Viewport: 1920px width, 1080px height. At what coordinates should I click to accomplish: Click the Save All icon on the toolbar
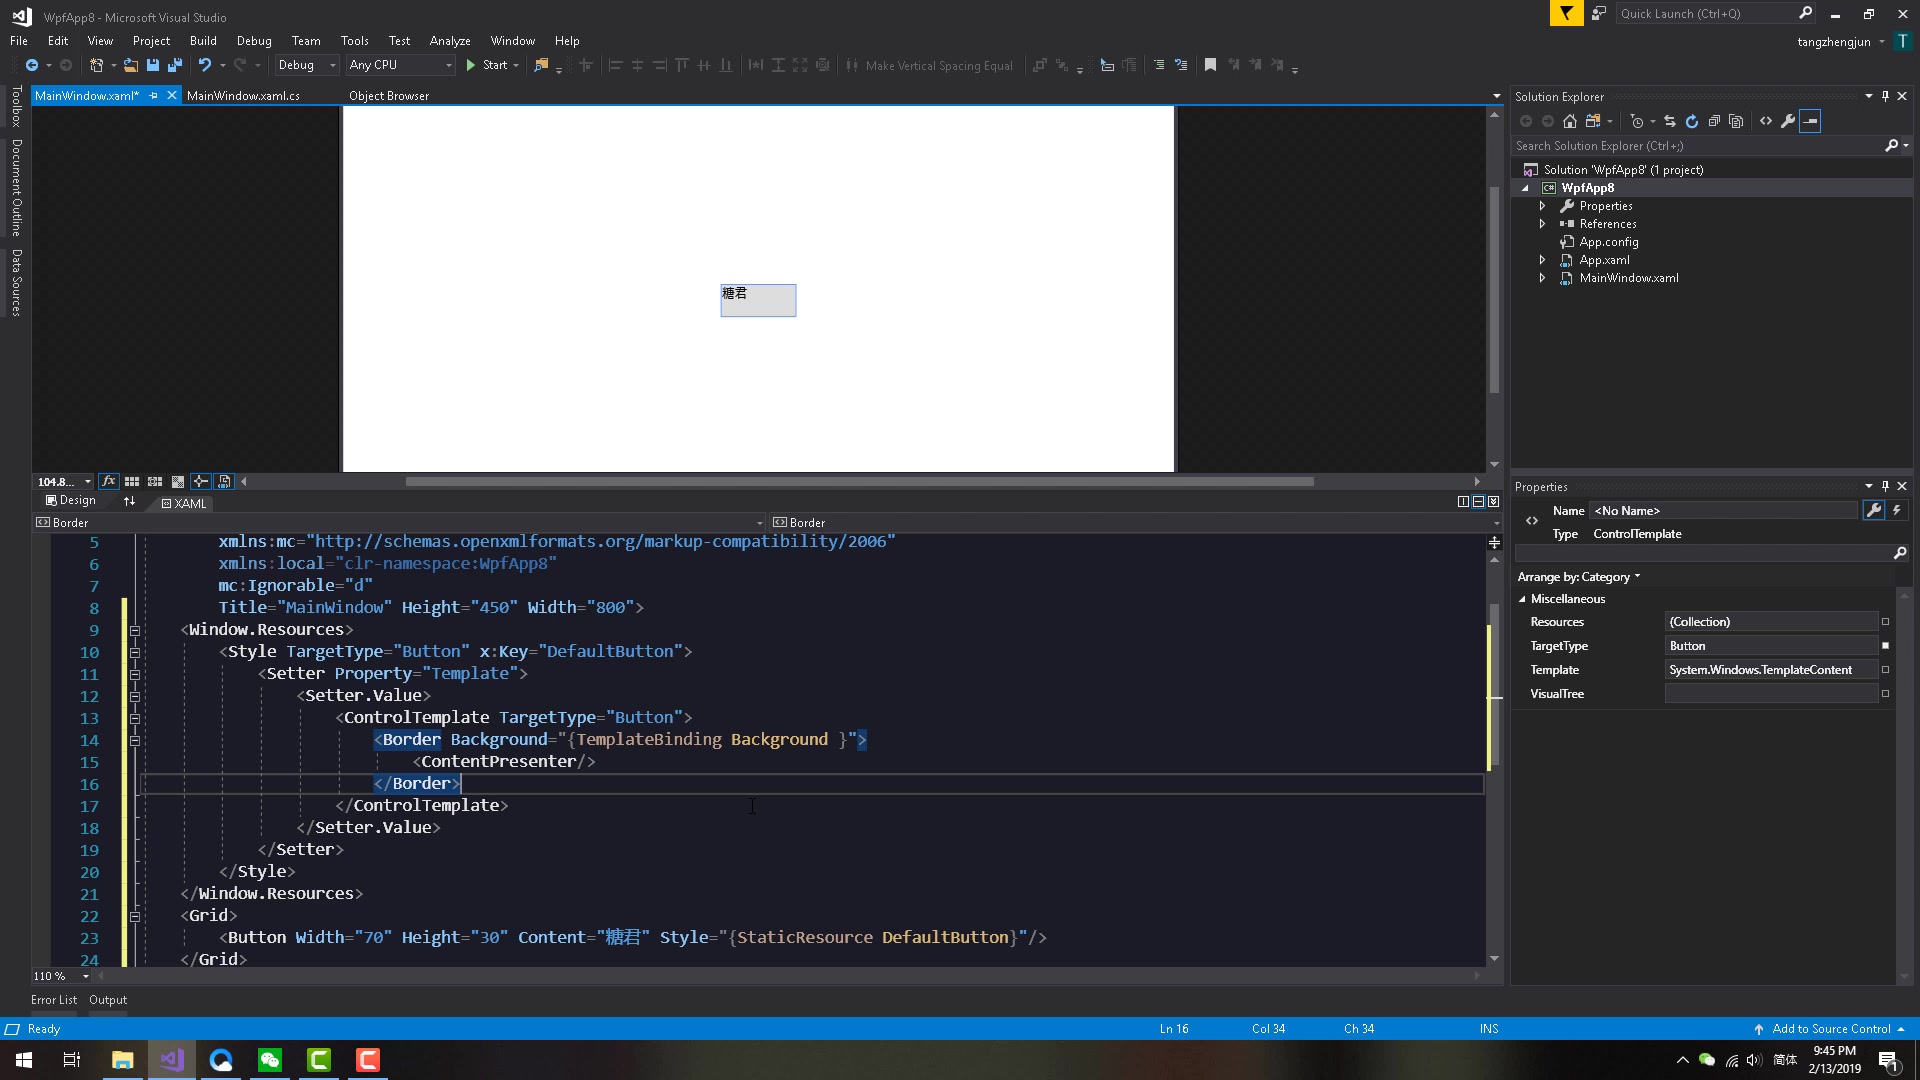pyautogui.click(x=174, y=65)
